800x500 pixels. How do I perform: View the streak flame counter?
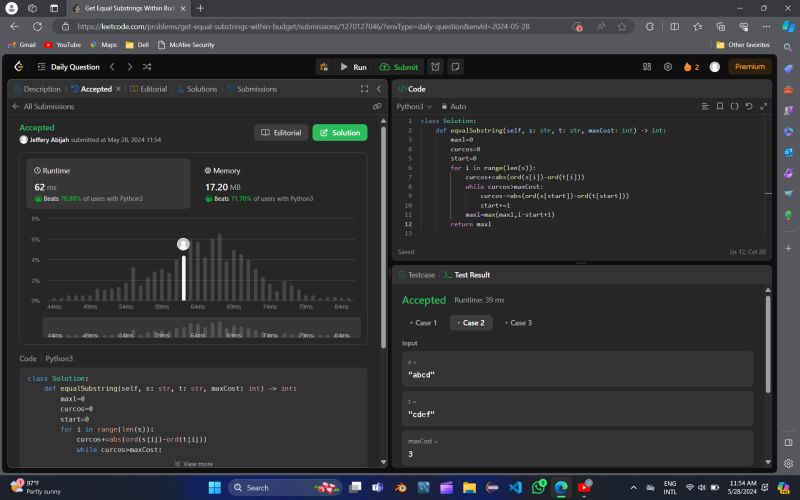click(691, 67)
